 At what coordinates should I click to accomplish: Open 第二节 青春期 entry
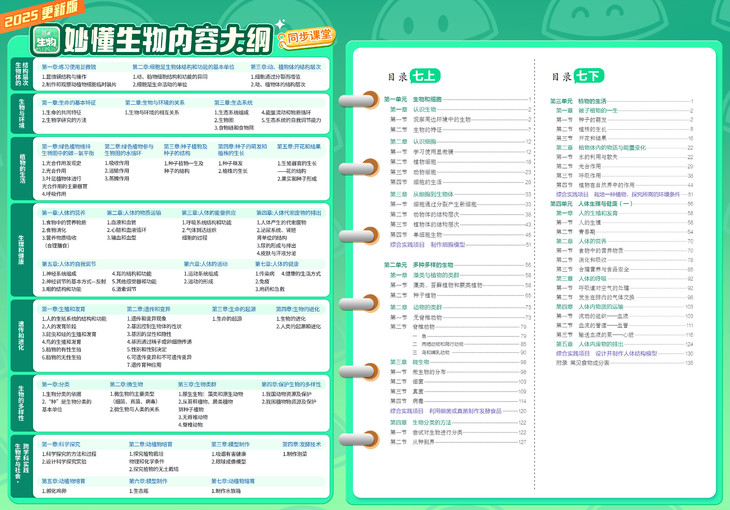(624, 231)
